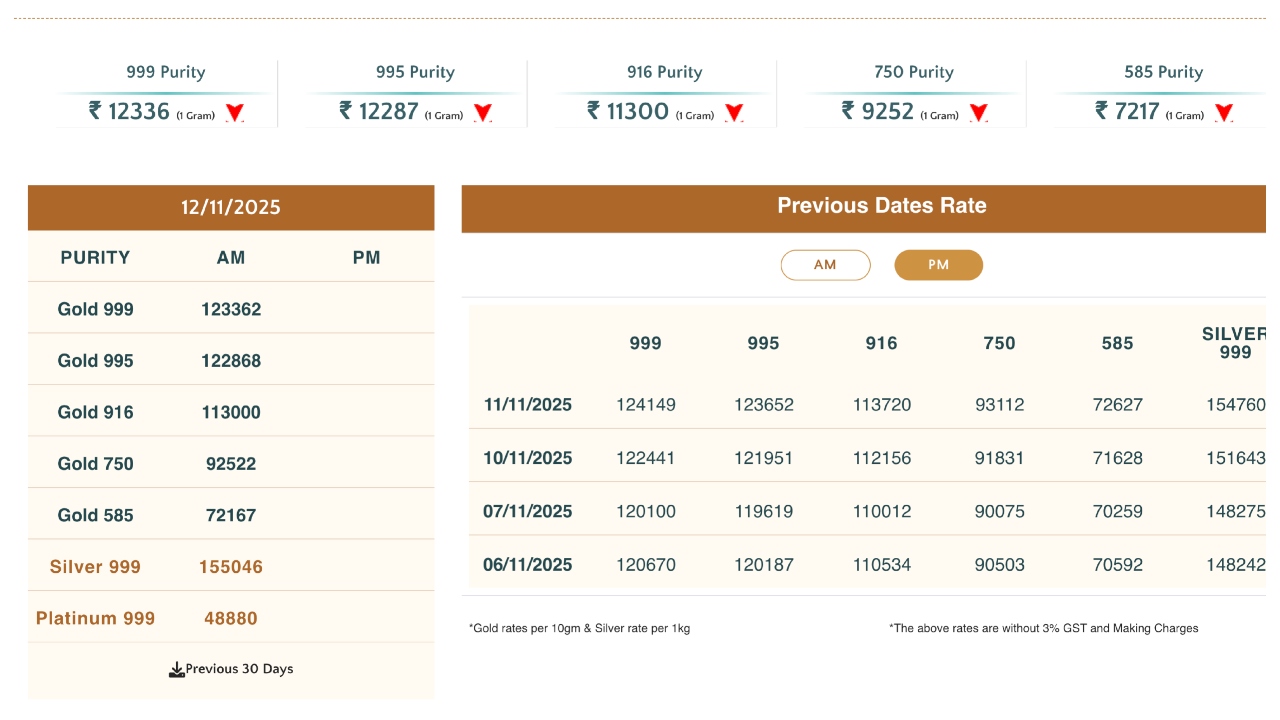Screen dimensions: 1280x720
Task: Click the 12/11/2025 date header
Action: (231, 208)
